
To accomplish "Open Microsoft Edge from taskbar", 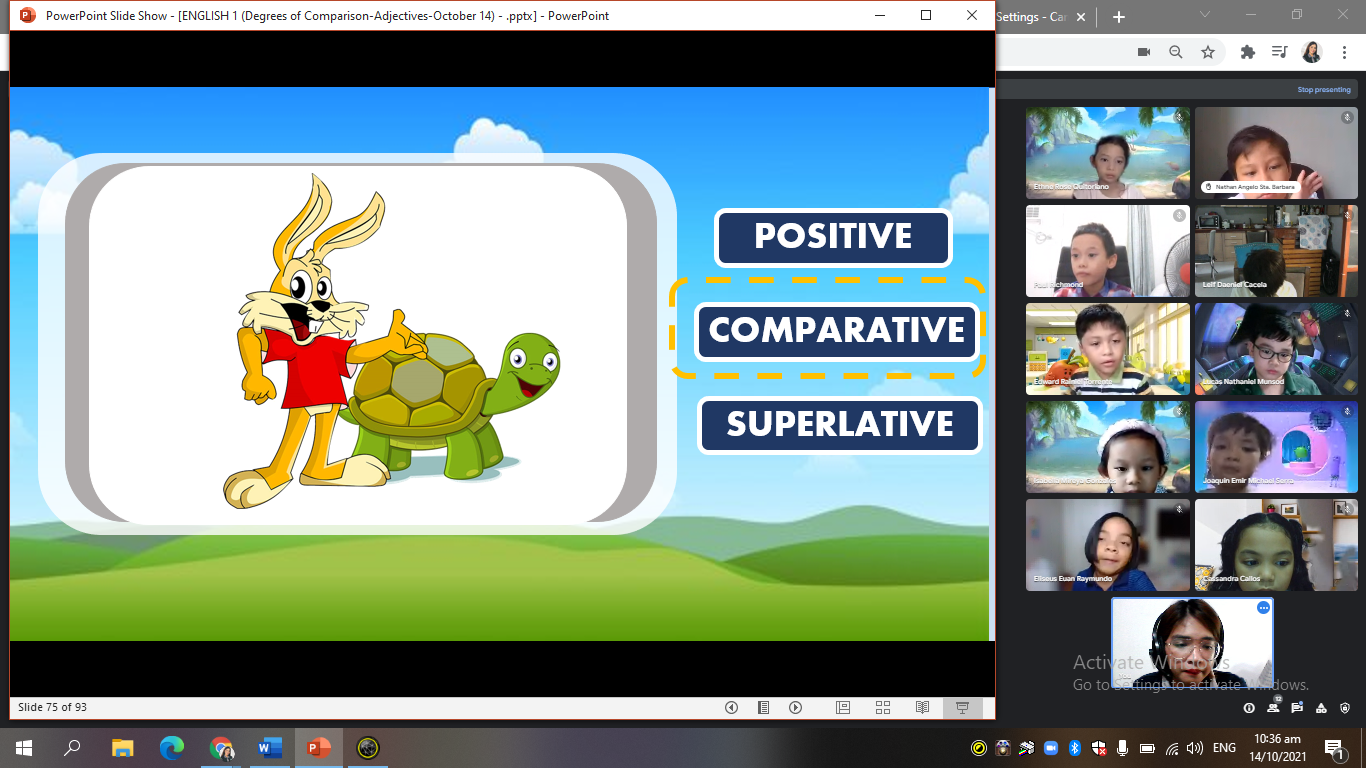I will [172, 748].
